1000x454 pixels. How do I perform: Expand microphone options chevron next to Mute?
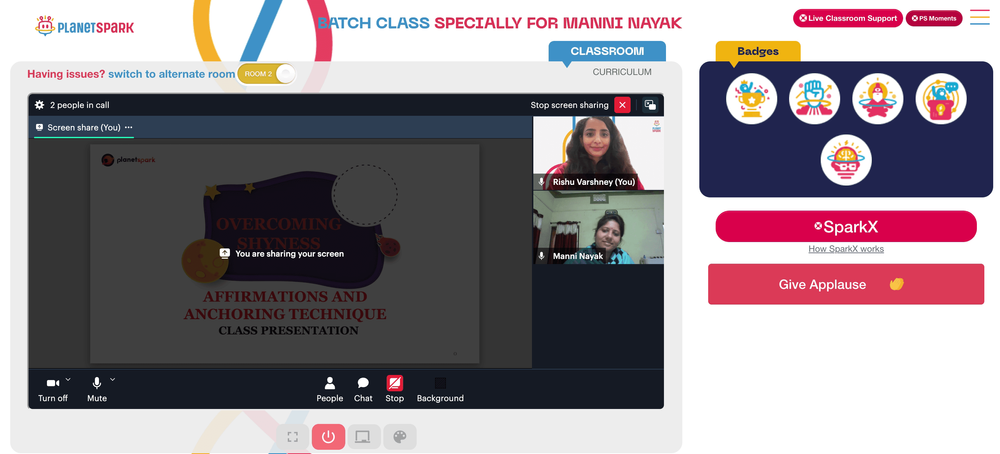click(113, 379)
